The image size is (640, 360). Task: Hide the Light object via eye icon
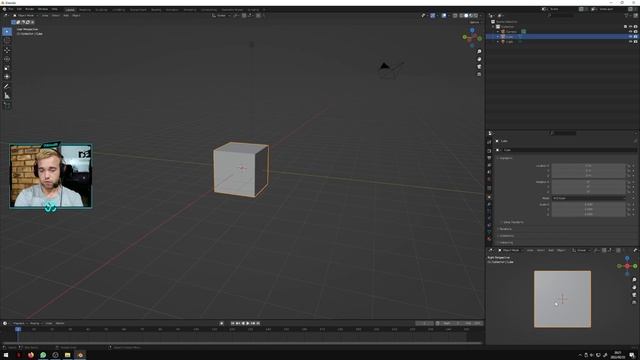point(631,42)
